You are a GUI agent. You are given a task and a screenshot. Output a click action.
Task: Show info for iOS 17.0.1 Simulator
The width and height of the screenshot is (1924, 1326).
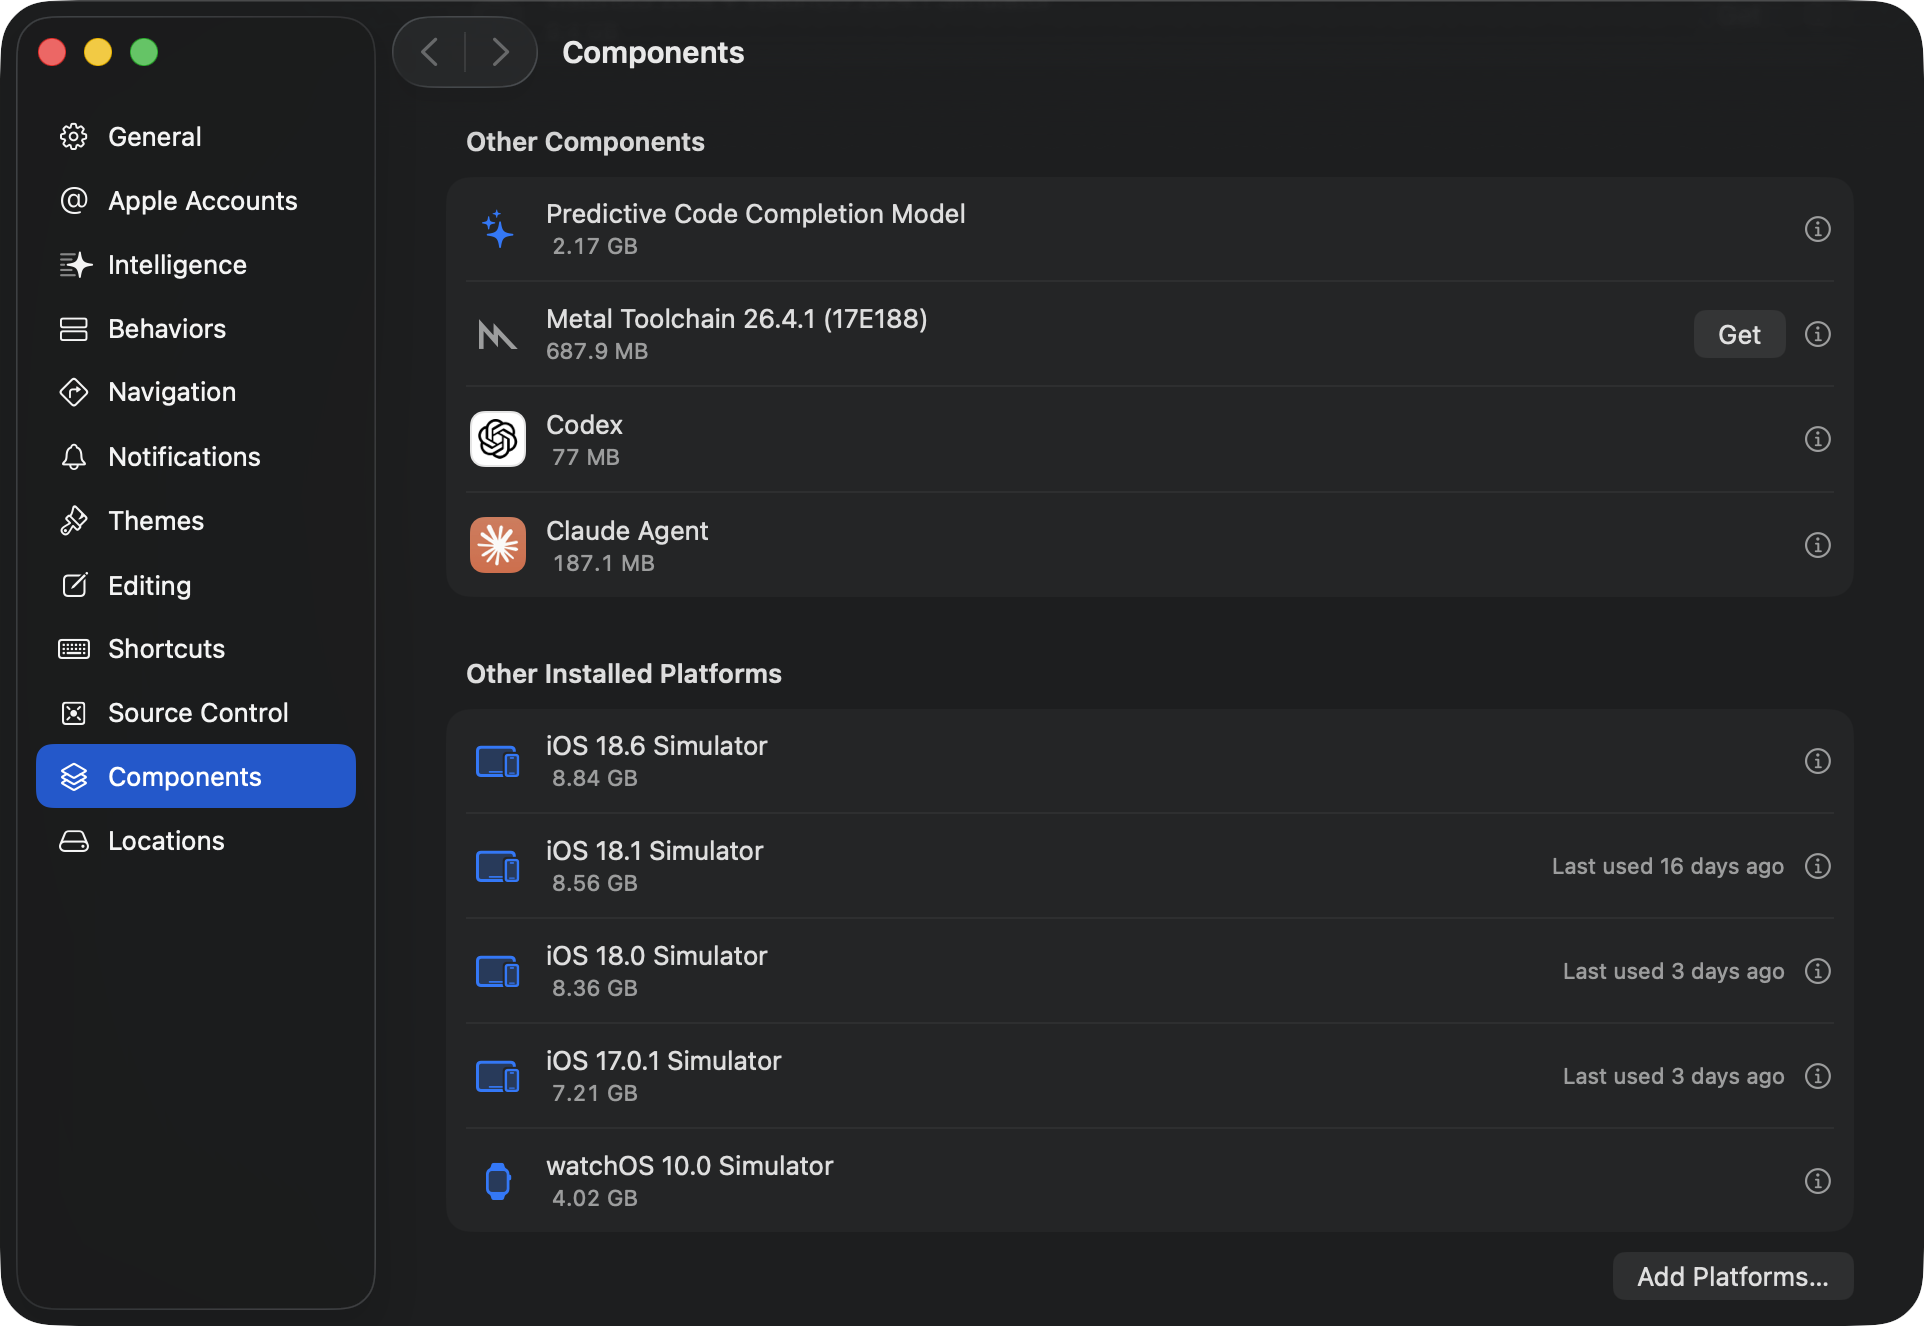[1817, 1076]
